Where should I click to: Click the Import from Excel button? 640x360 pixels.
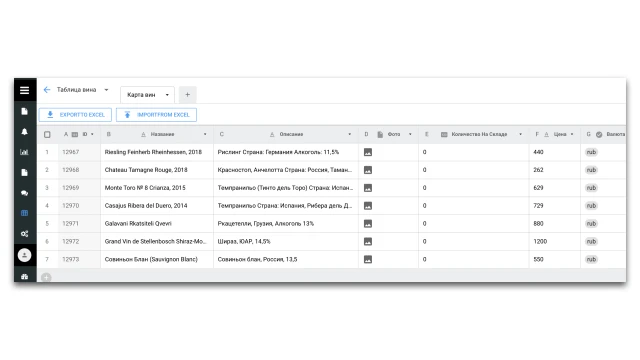[156, 115]
